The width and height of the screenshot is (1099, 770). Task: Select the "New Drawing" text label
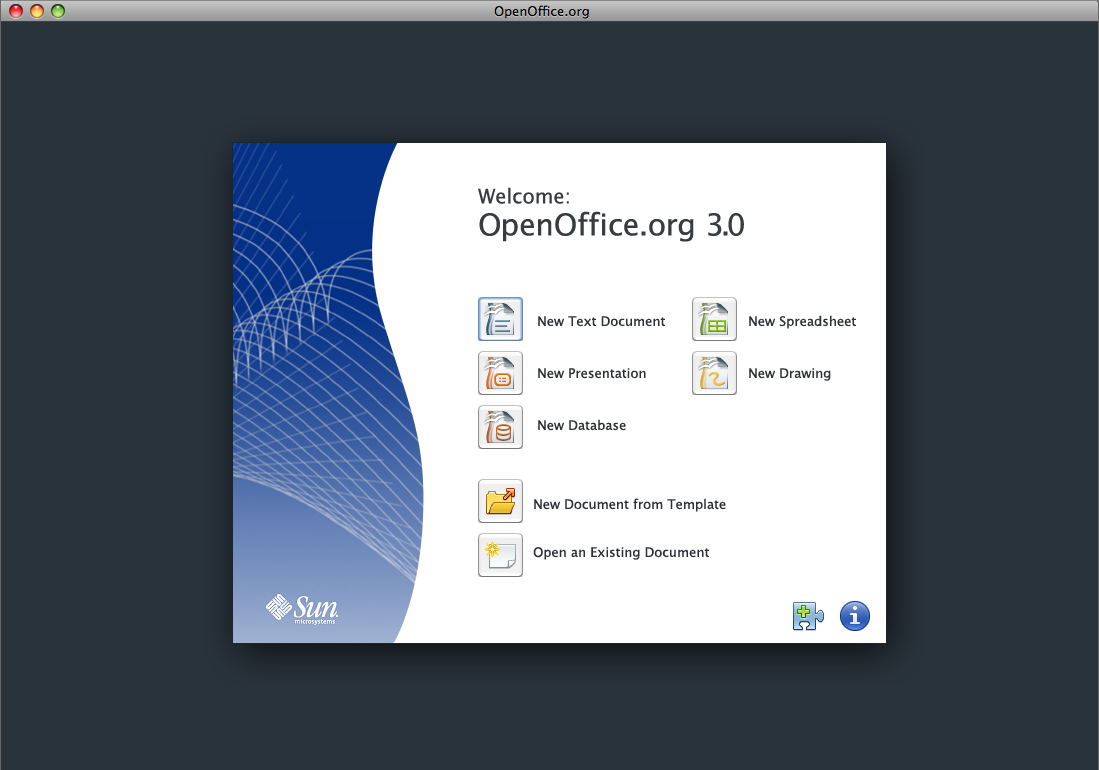[789, 373]
